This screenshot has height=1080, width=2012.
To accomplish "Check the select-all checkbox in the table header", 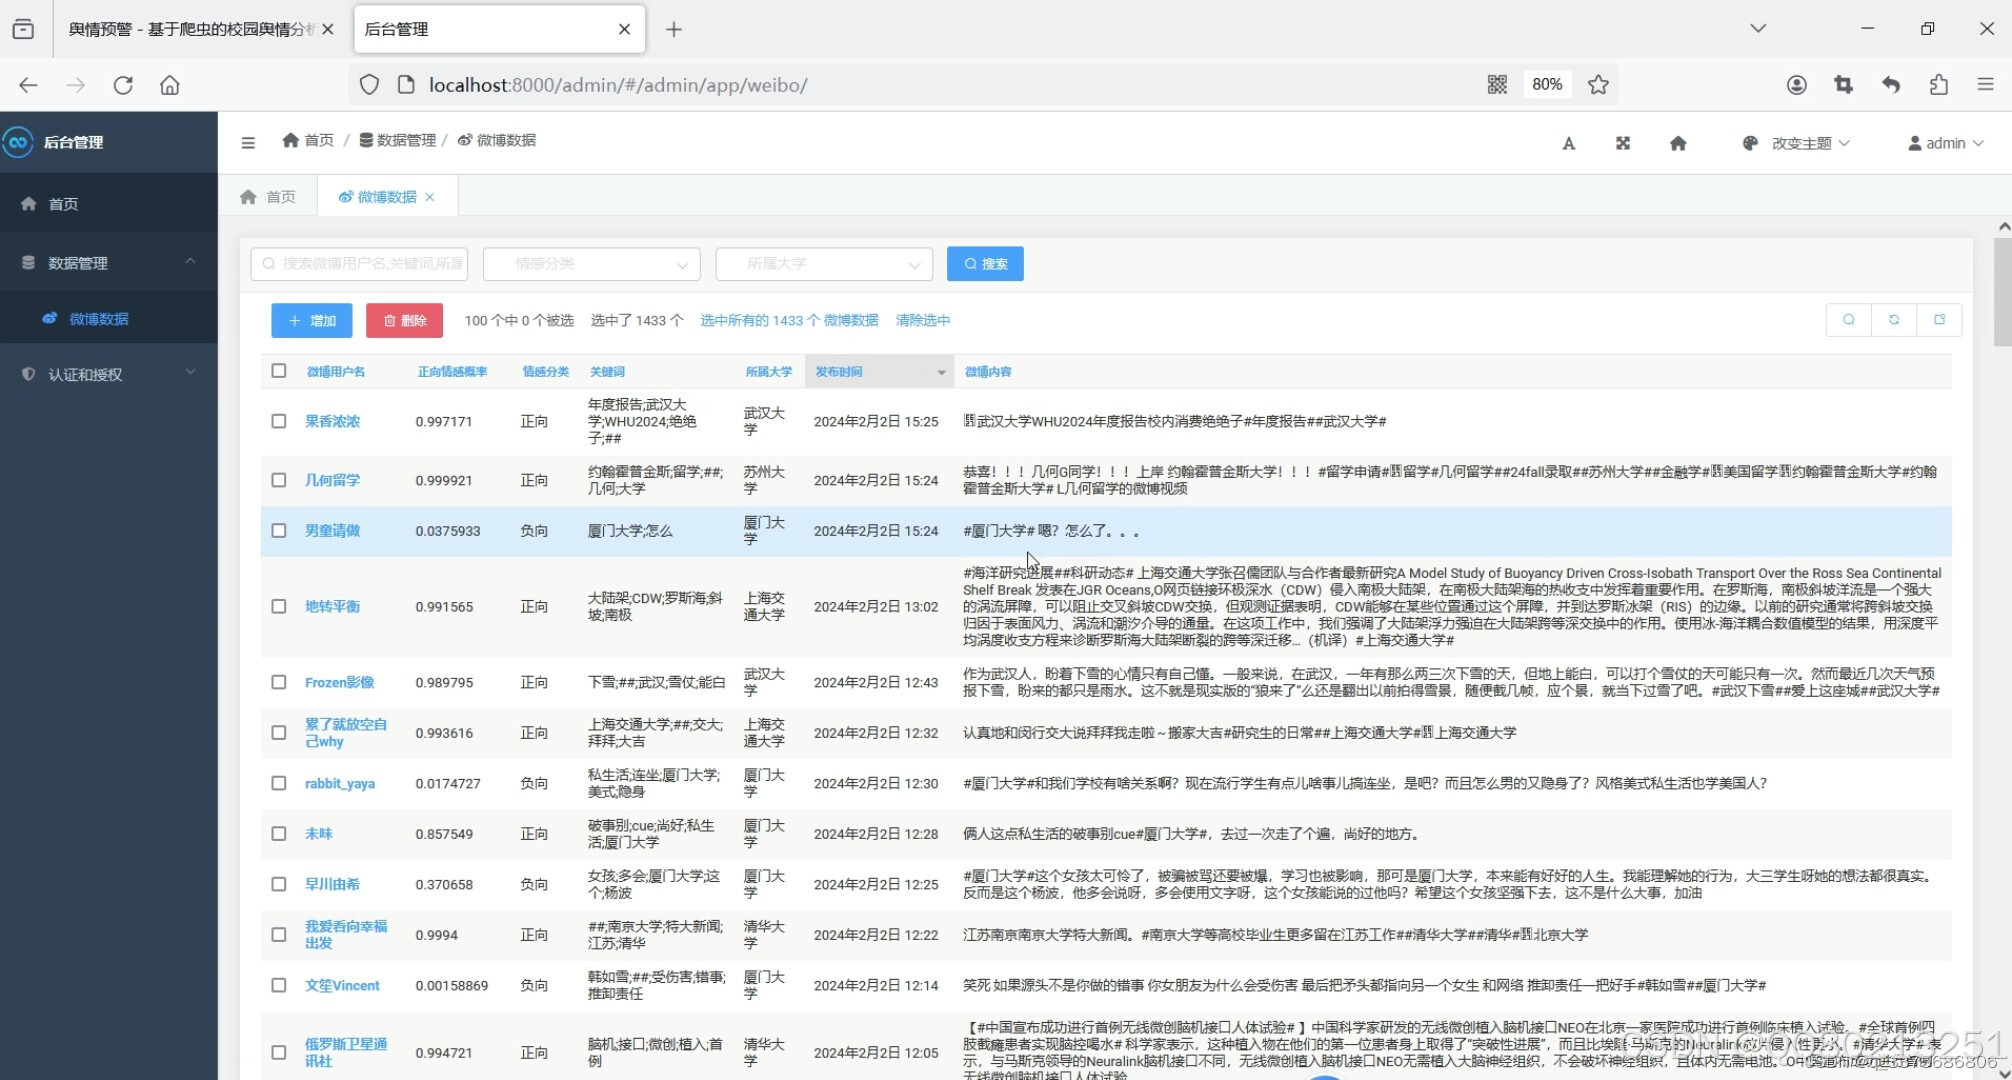I will pyautogui.click(x=279, y=370).
